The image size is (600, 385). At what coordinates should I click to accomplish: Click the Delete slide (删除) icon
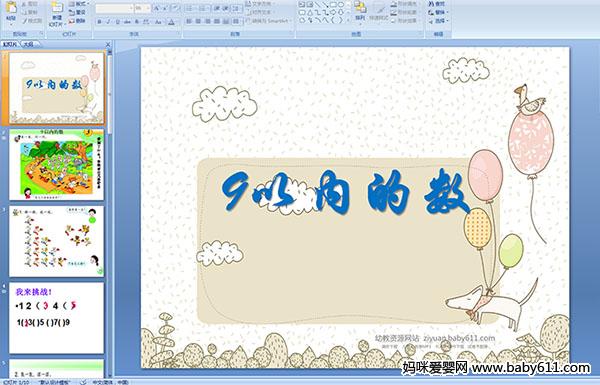(77, 21)
